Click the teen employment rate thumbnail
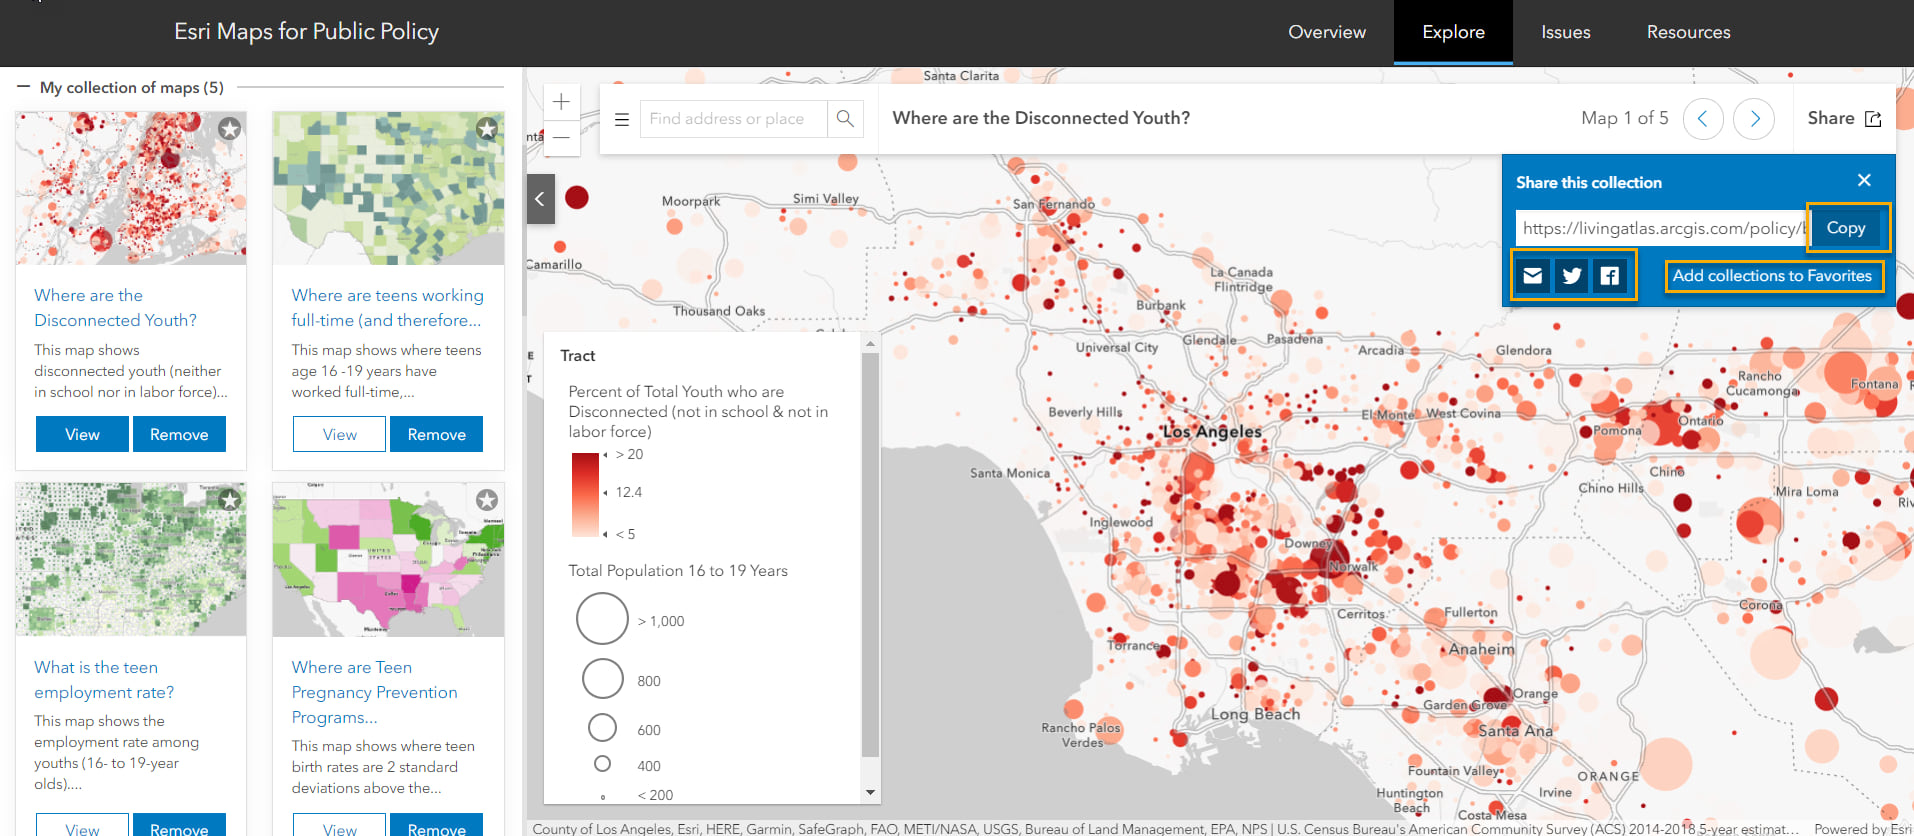The height and width of the screenshot is (836, 1914). (x=131, y=559)
